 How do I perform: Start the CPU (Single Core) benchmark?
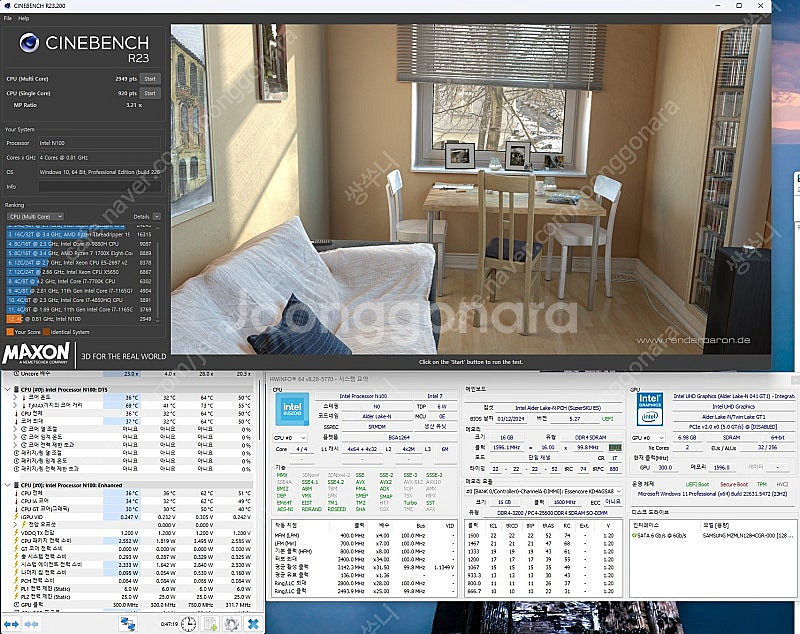(x=150, y=93)
